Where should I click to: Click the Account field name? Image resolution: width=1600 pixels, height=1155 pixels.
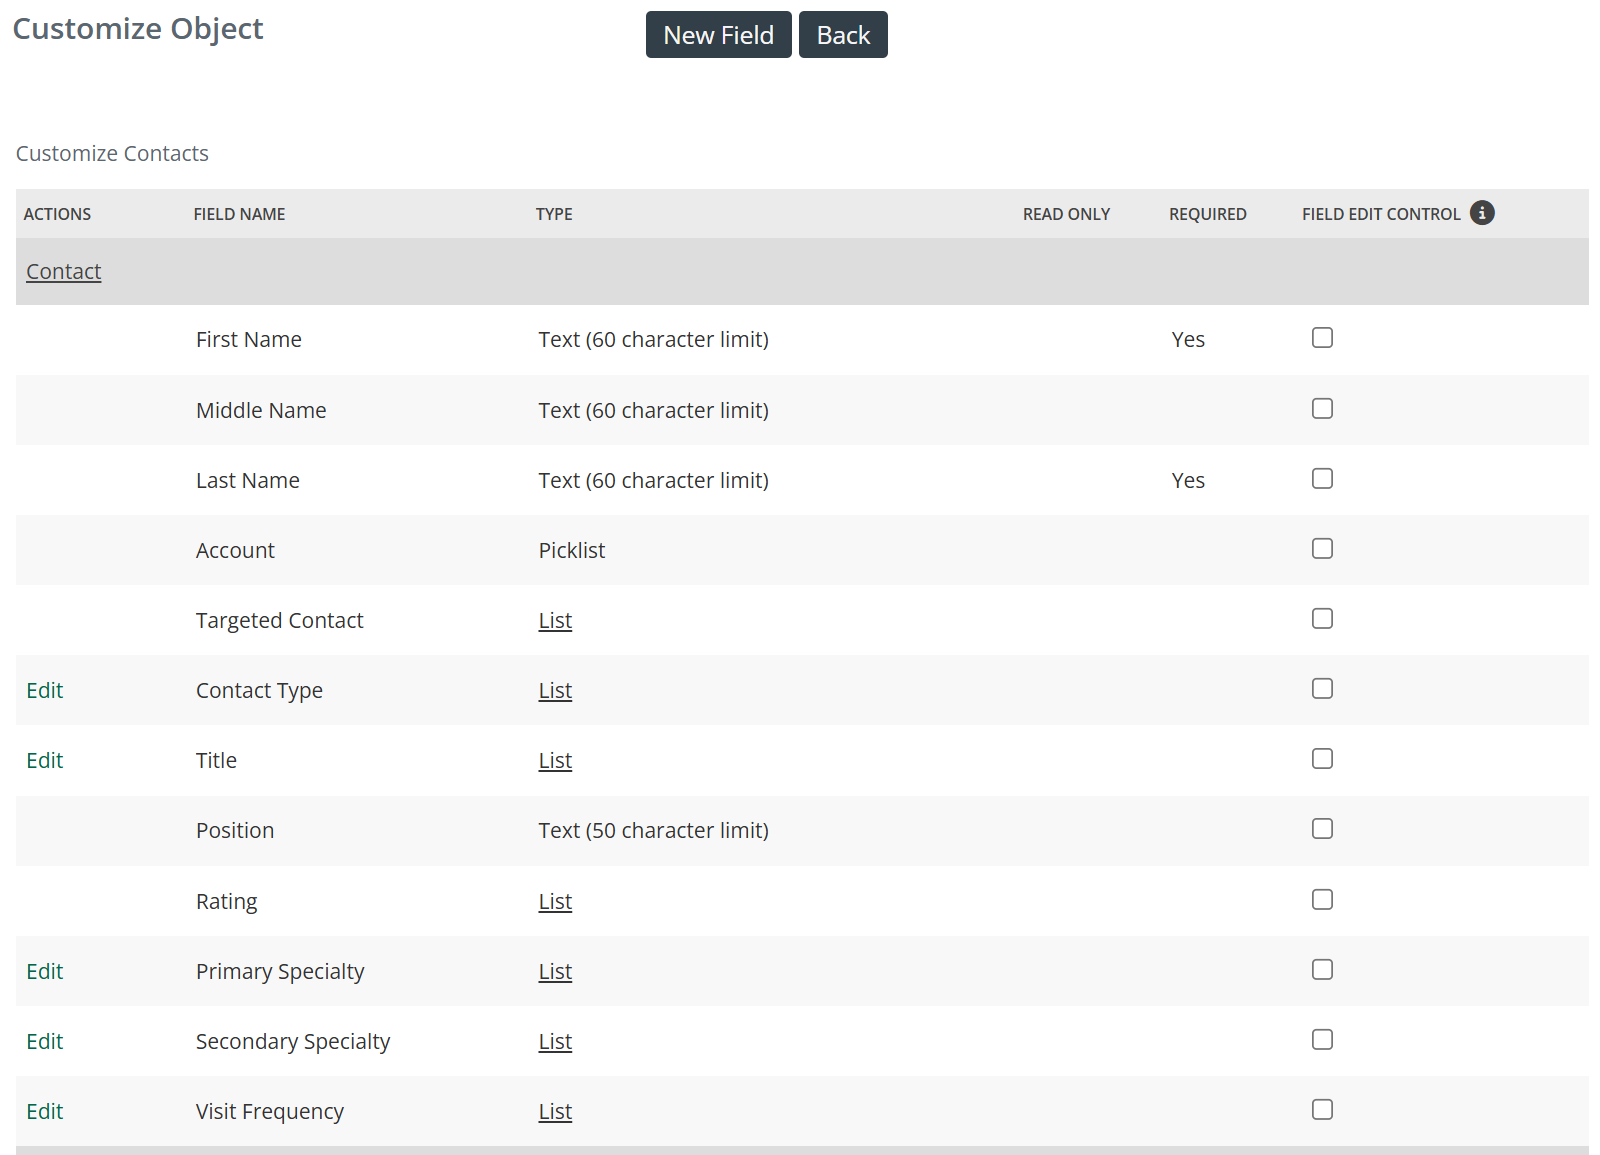point(235,550)
